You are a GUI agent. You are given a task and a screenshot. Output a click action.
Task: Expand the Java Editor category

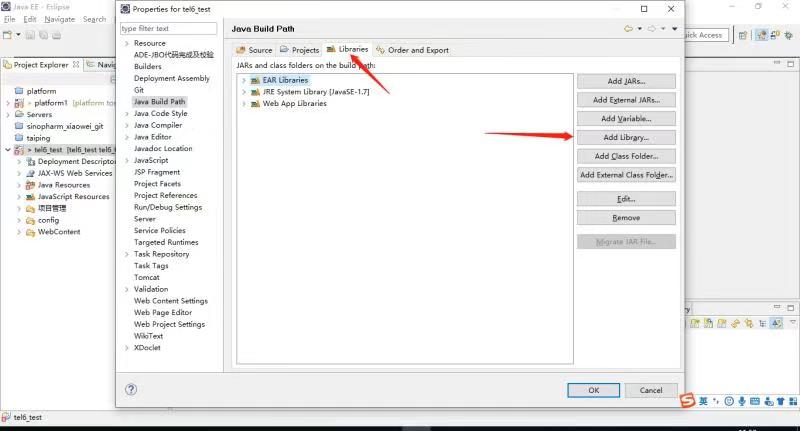point(127,137)
